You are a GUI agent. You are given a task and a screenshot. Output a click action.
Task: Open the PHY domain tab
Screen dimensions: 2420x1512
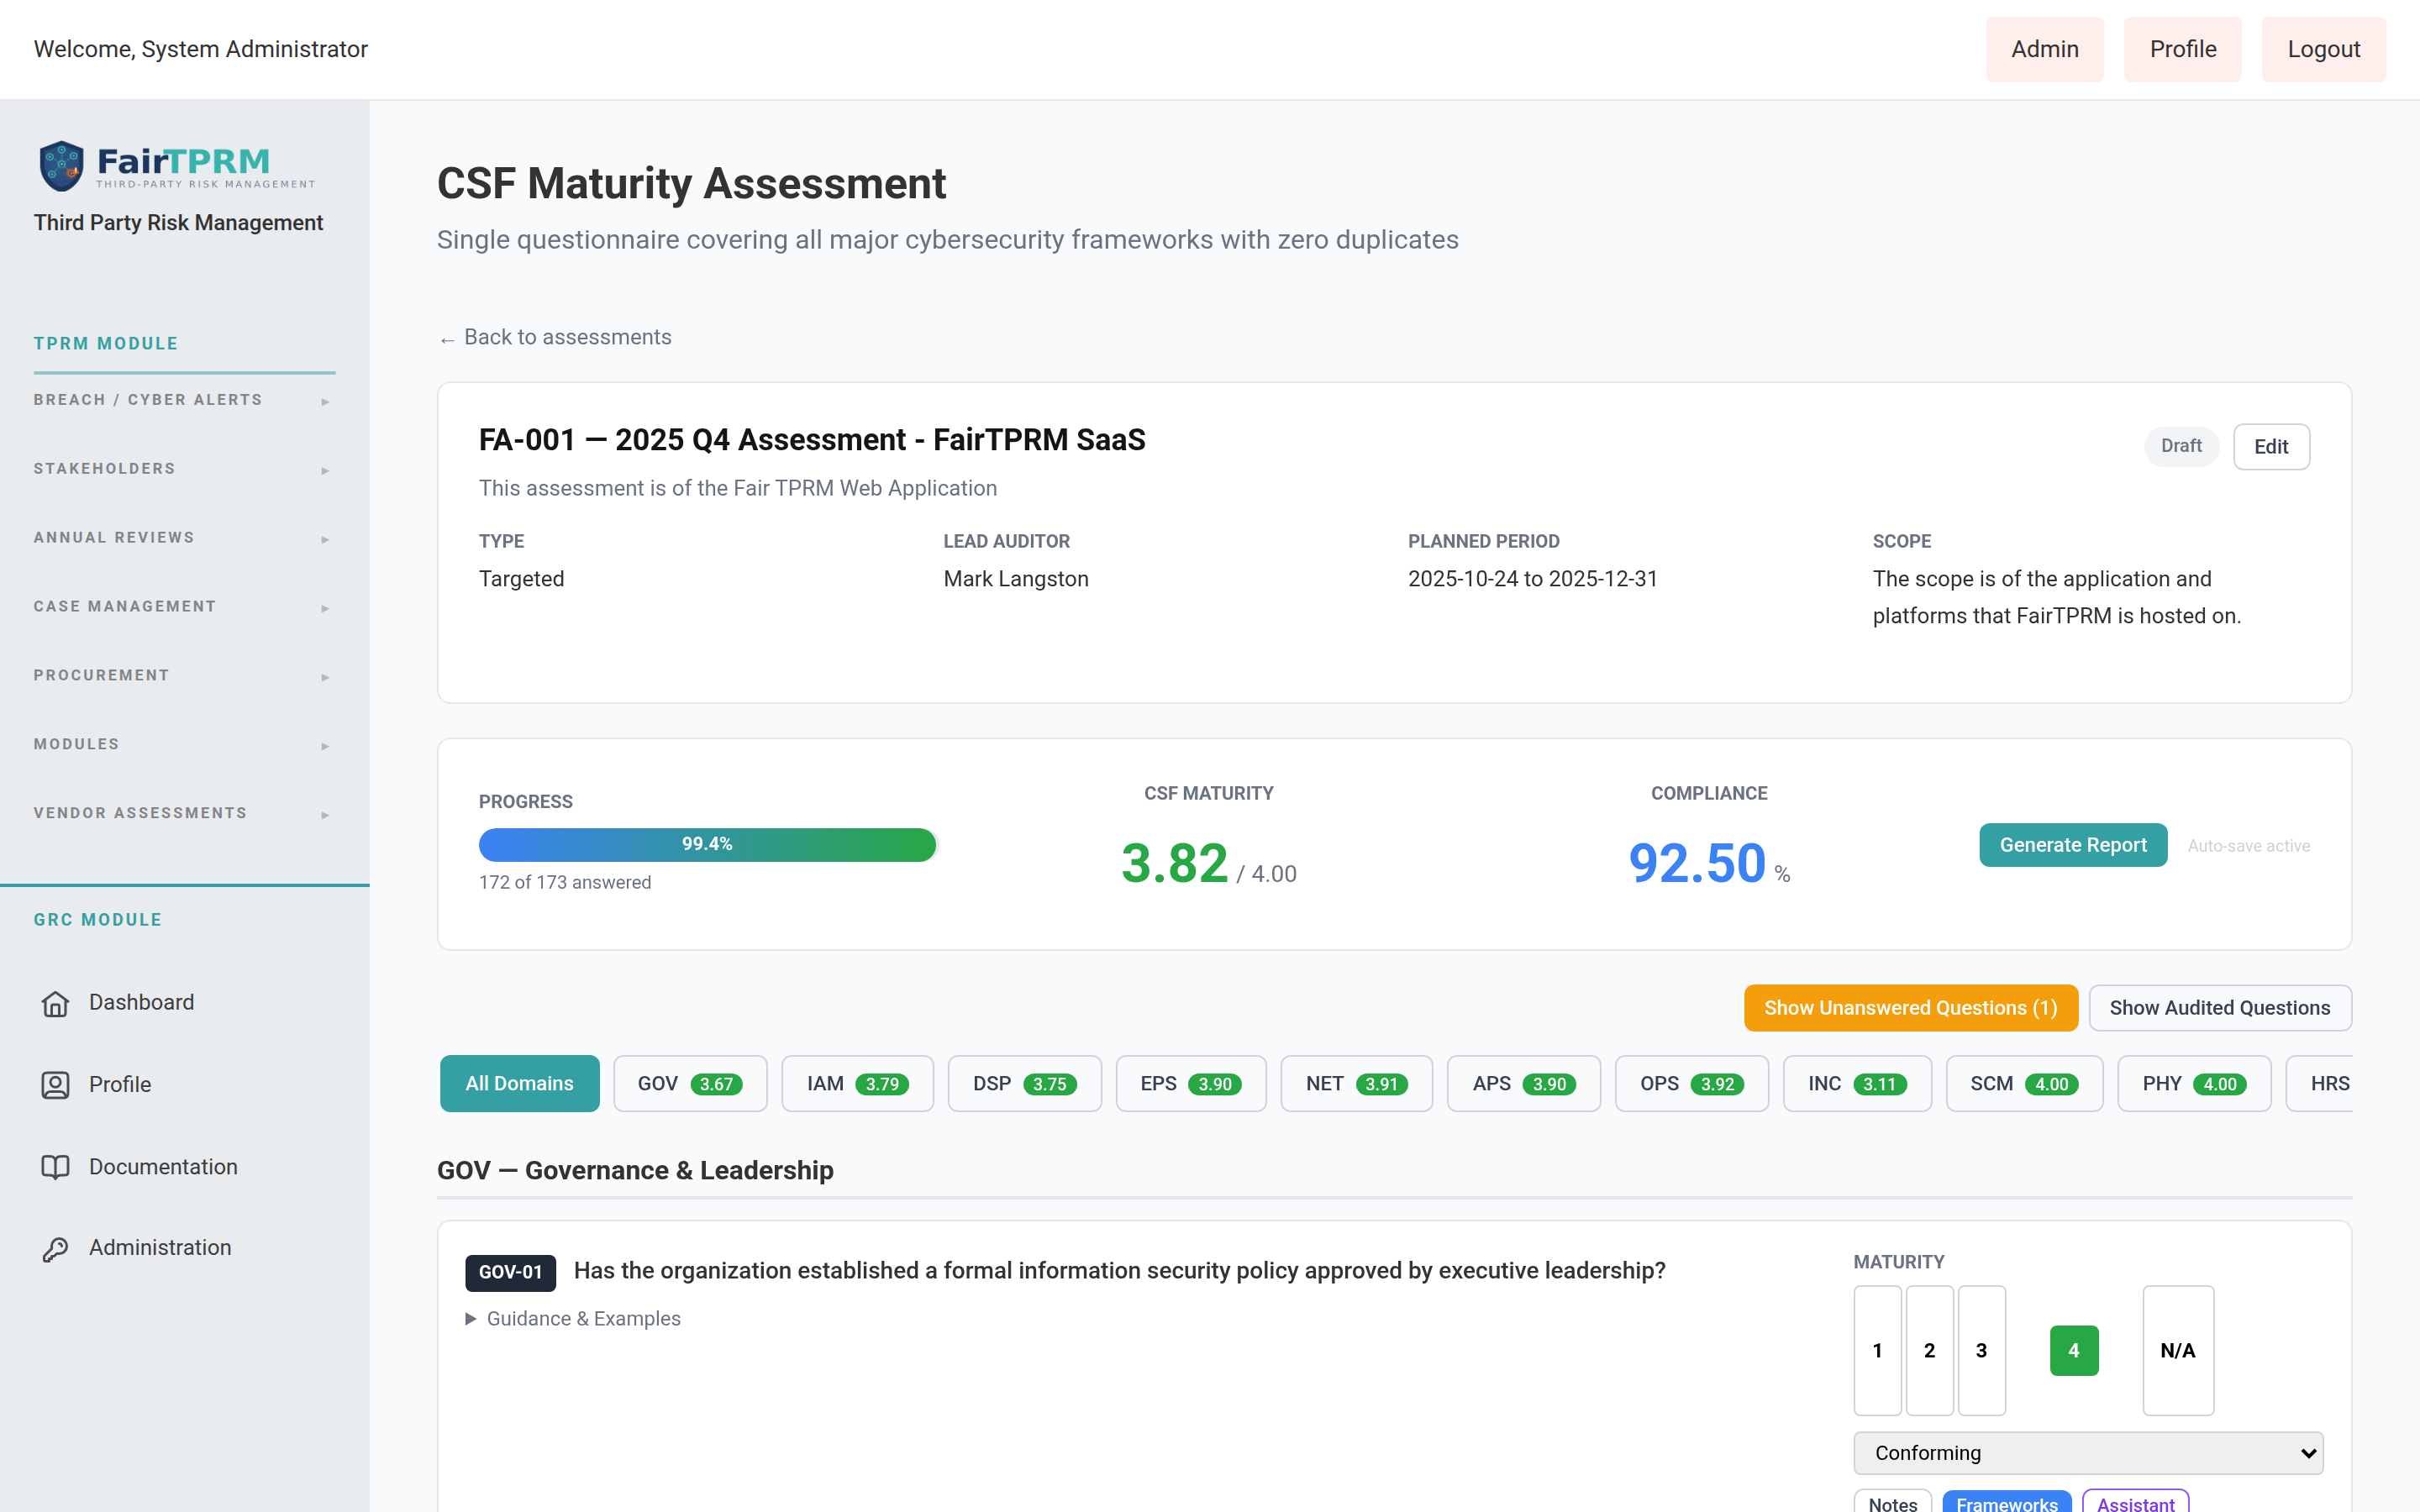click(2194, 1084)
